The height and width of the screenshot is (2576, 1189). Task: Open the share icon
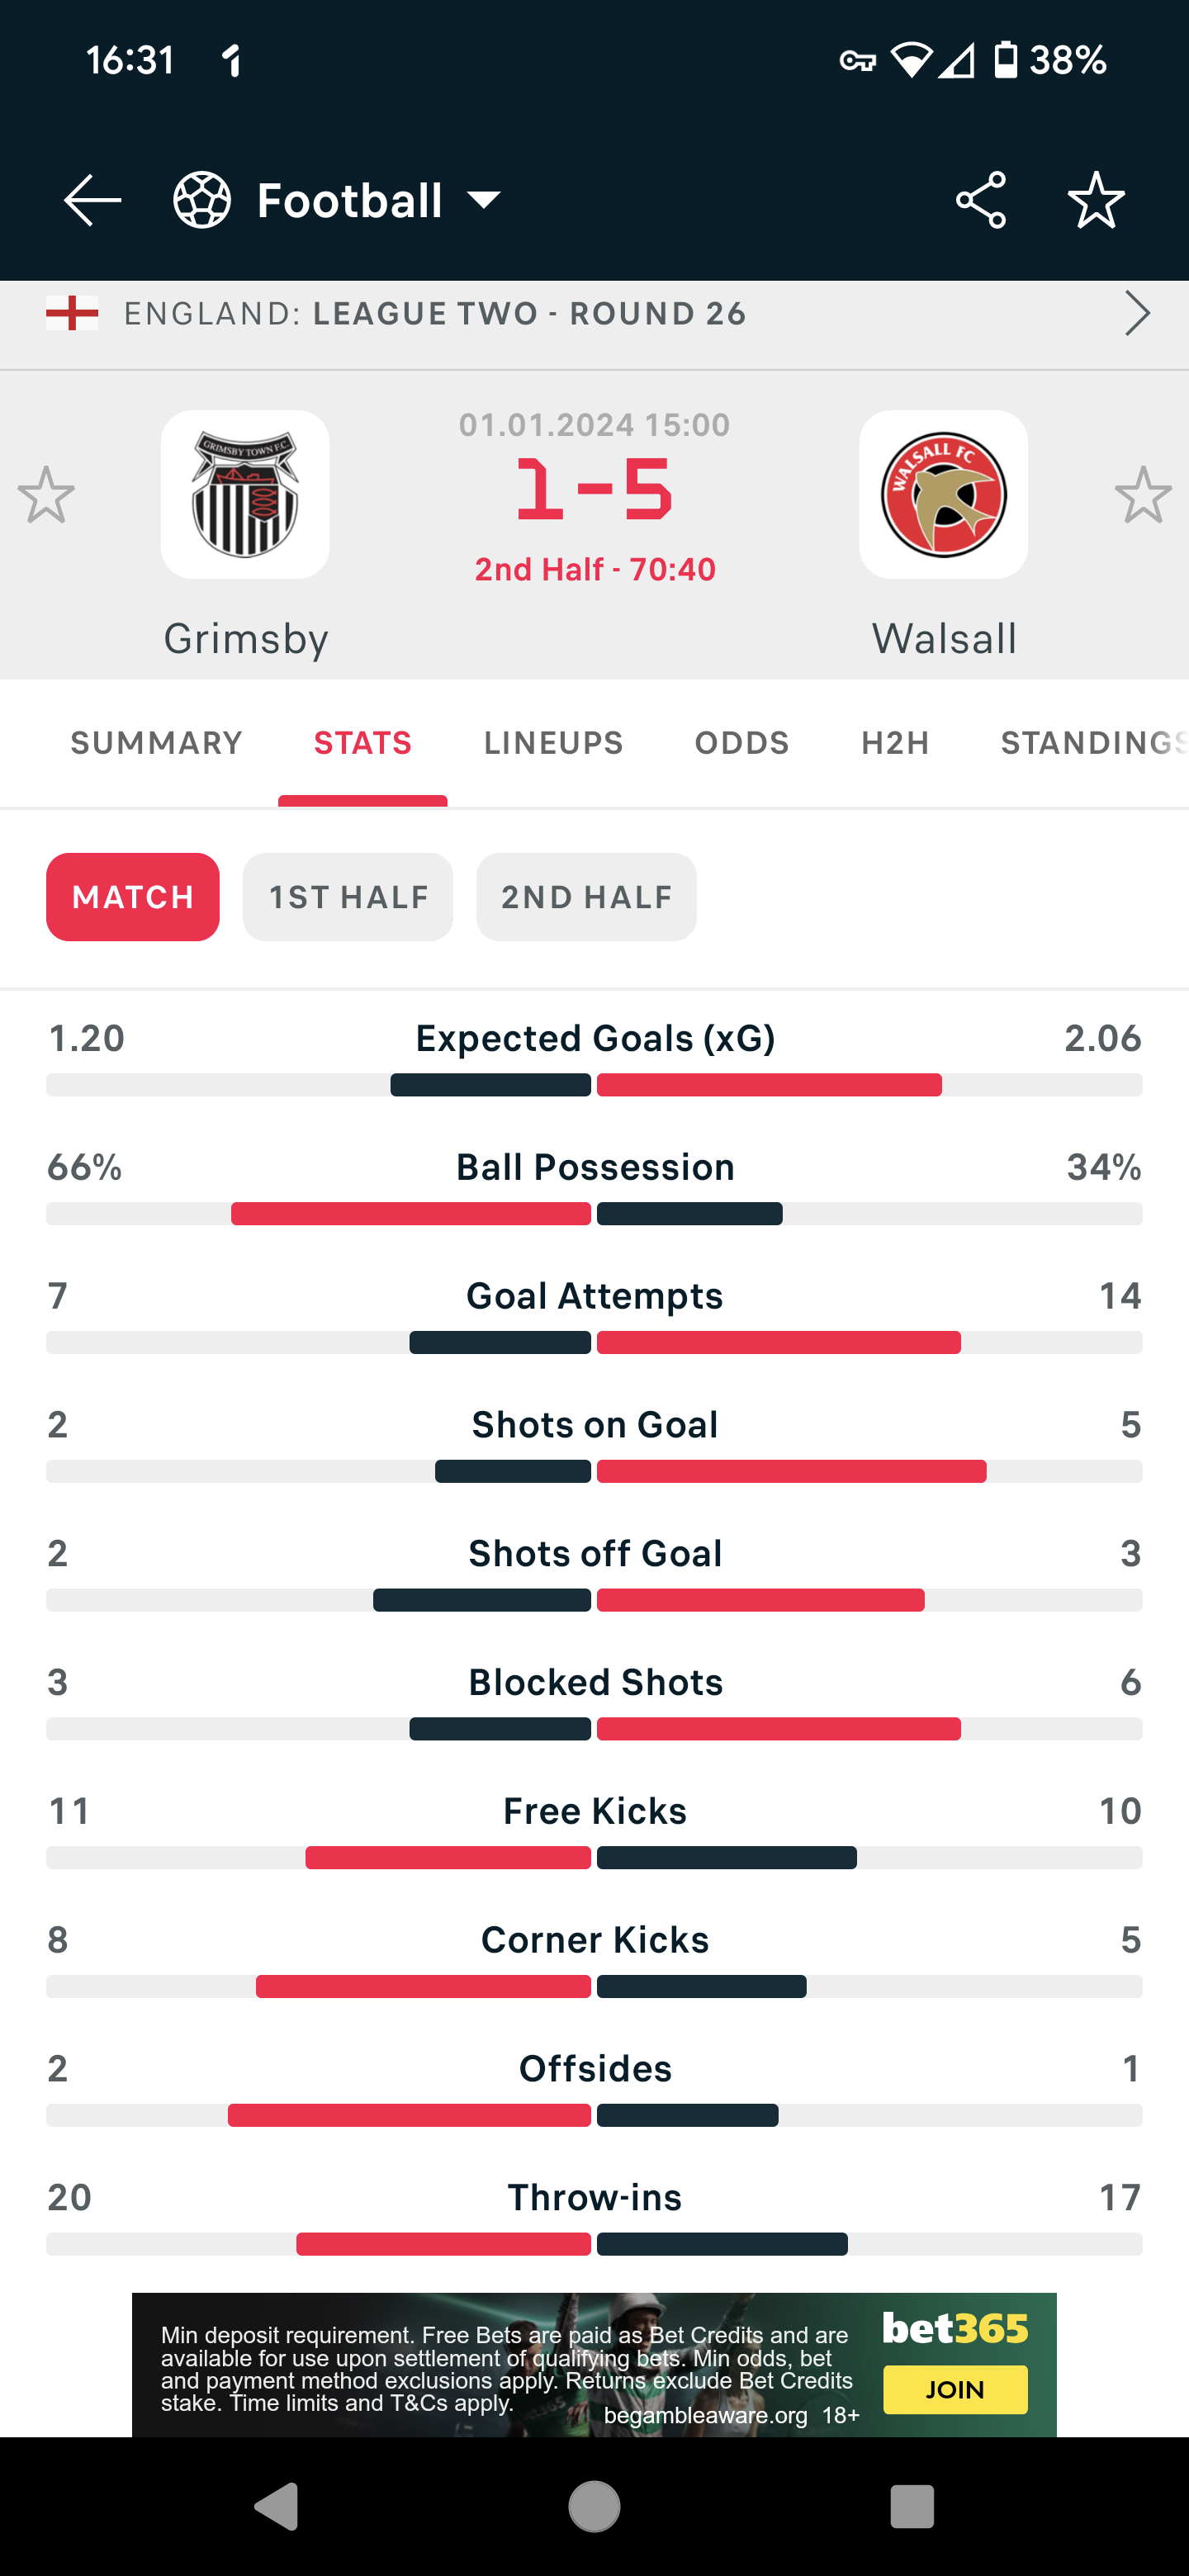(980, 200)
